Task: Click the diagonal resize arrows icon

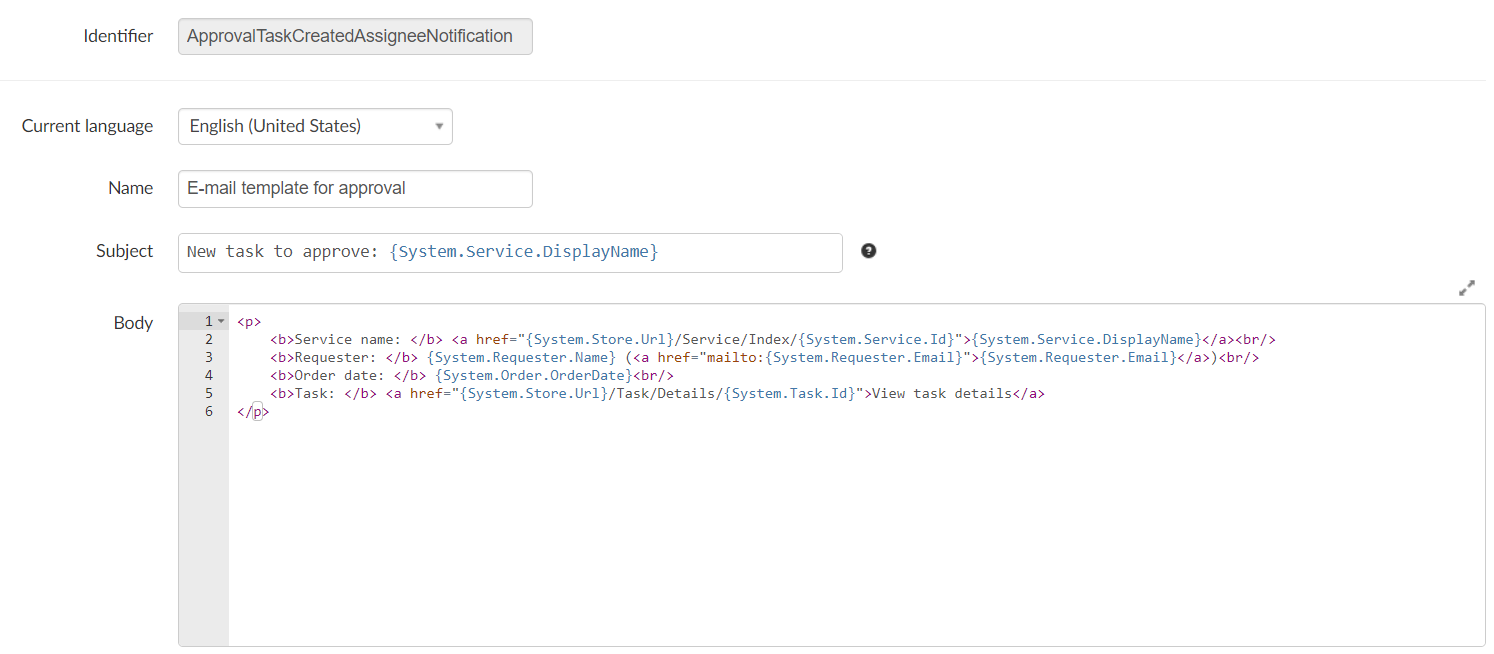Action: 1467,287
